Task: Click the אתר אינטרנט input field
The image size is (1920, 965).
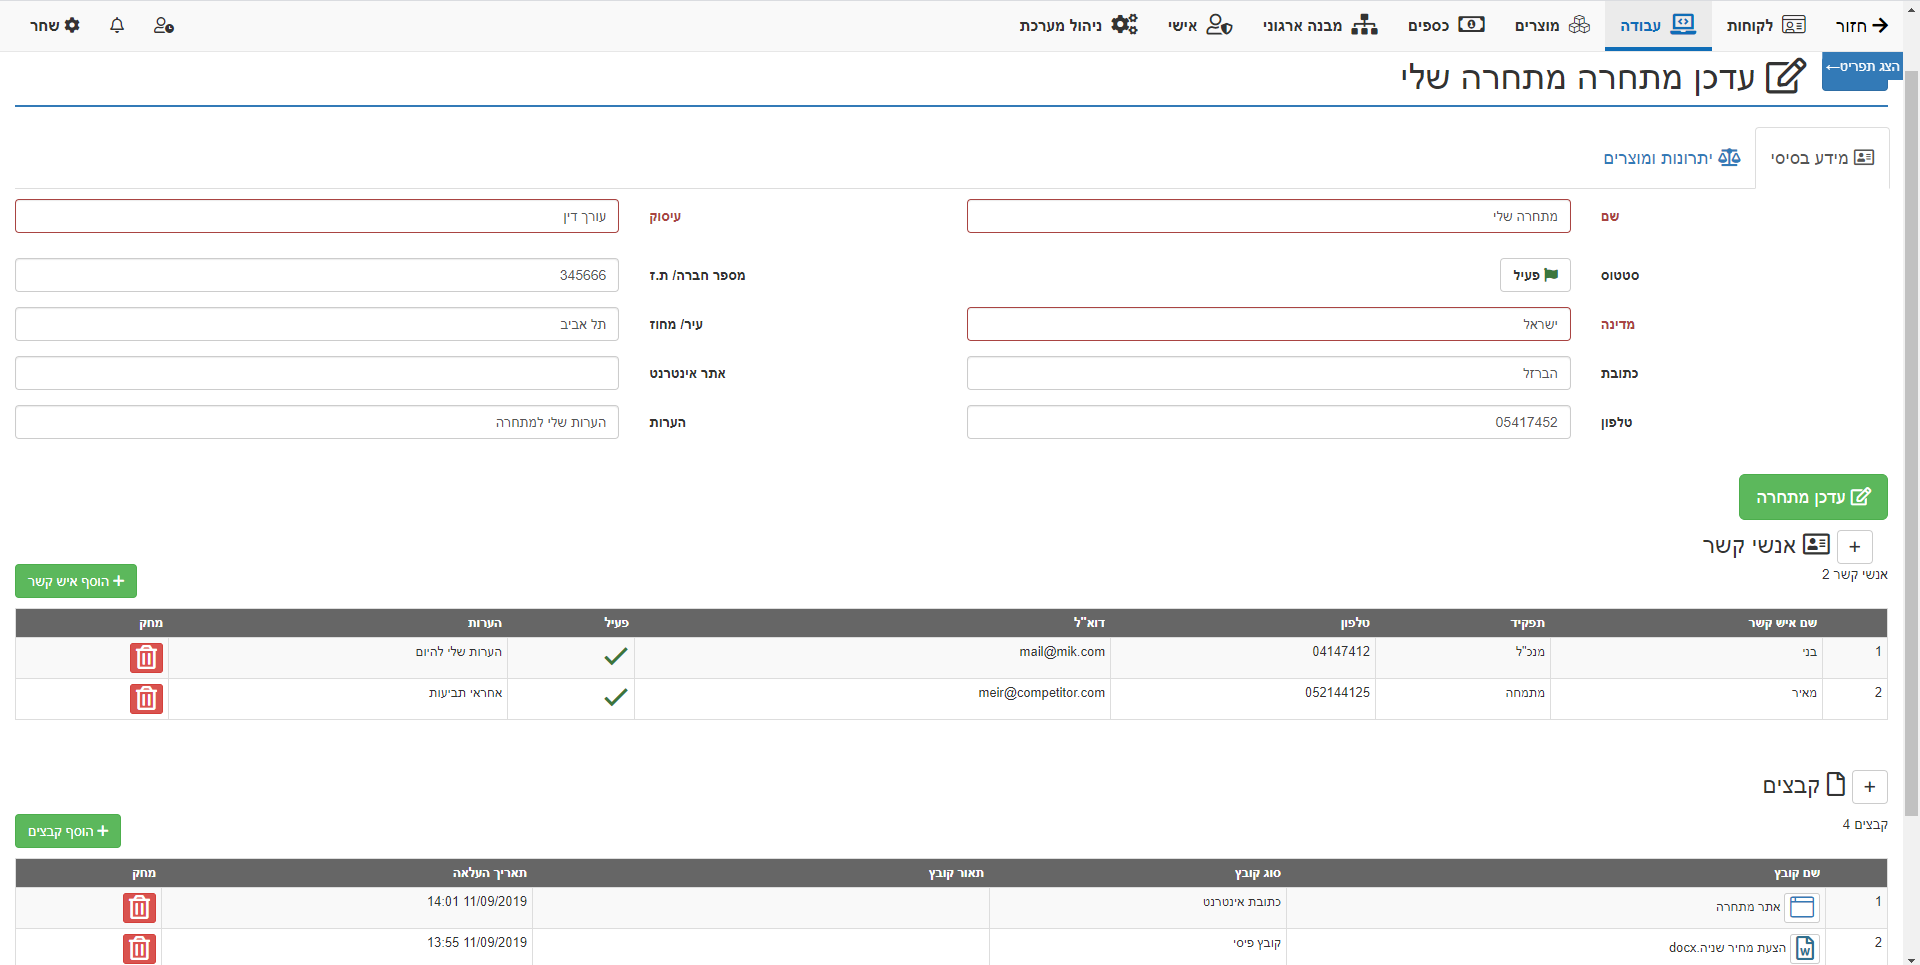Action: [x=317, y=373]
